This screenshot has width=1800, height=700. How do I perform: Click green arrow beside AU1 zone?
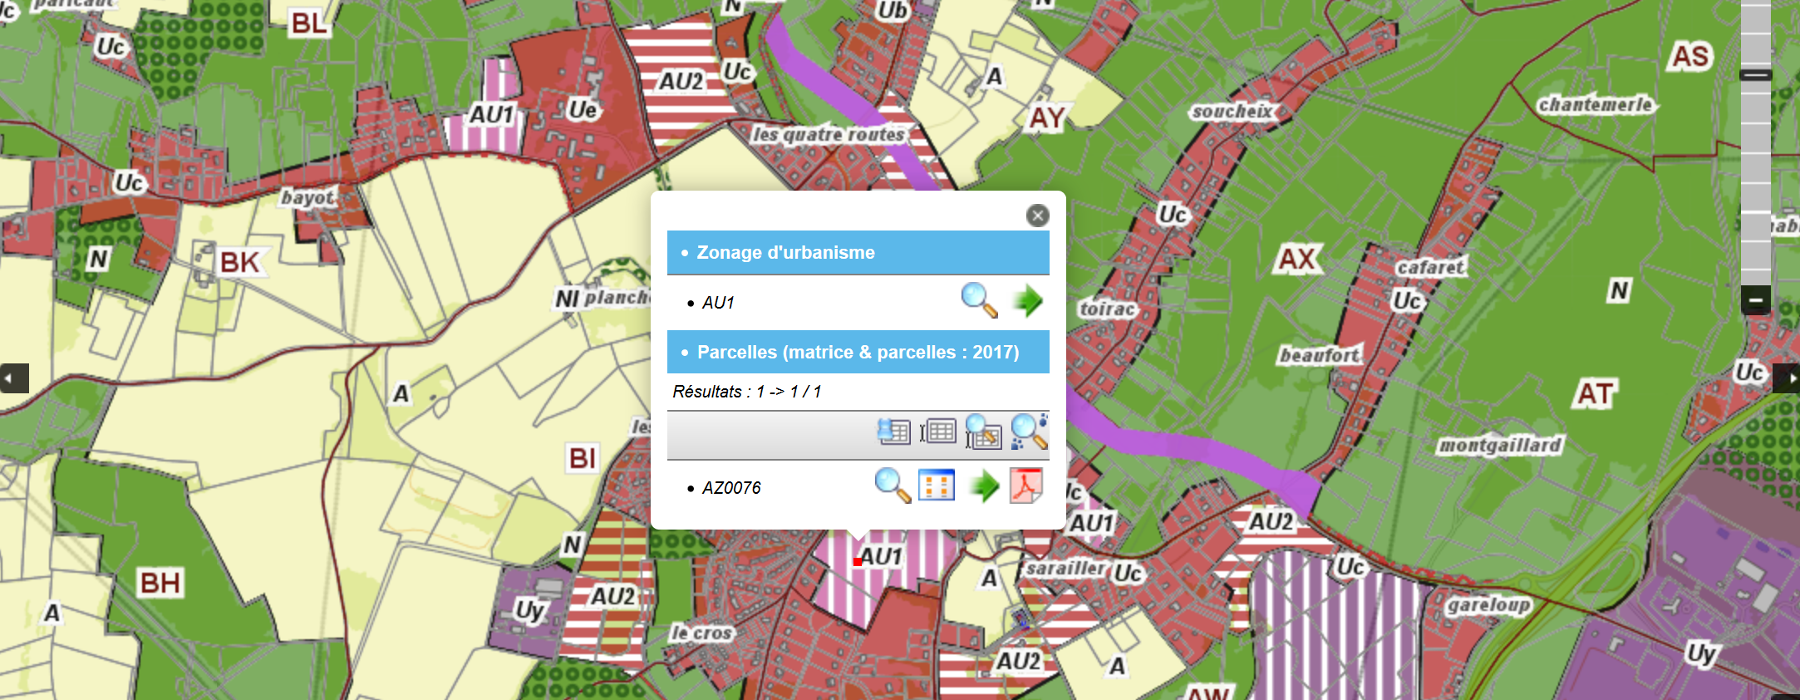(x=1027, y=300)
